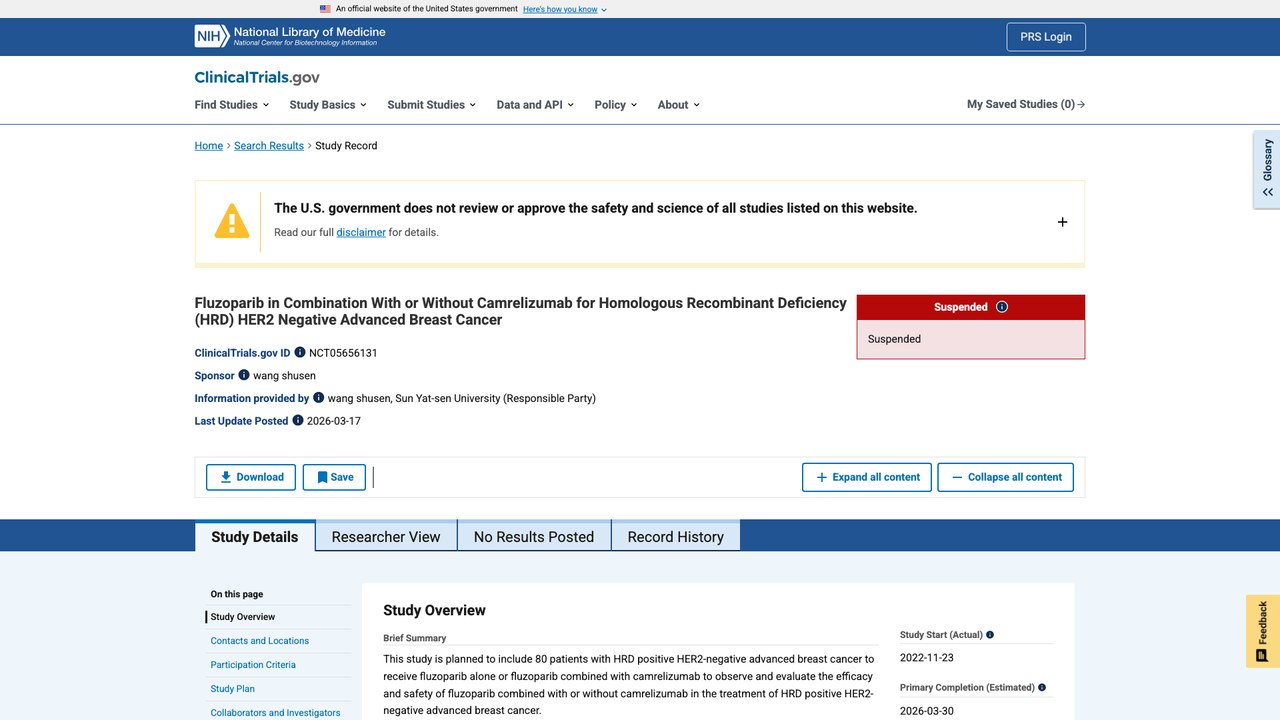The height and width of the screenshot is (720, 1280).
Task: Switch to the Researcher View tab
Action: (x=386, y=537)
